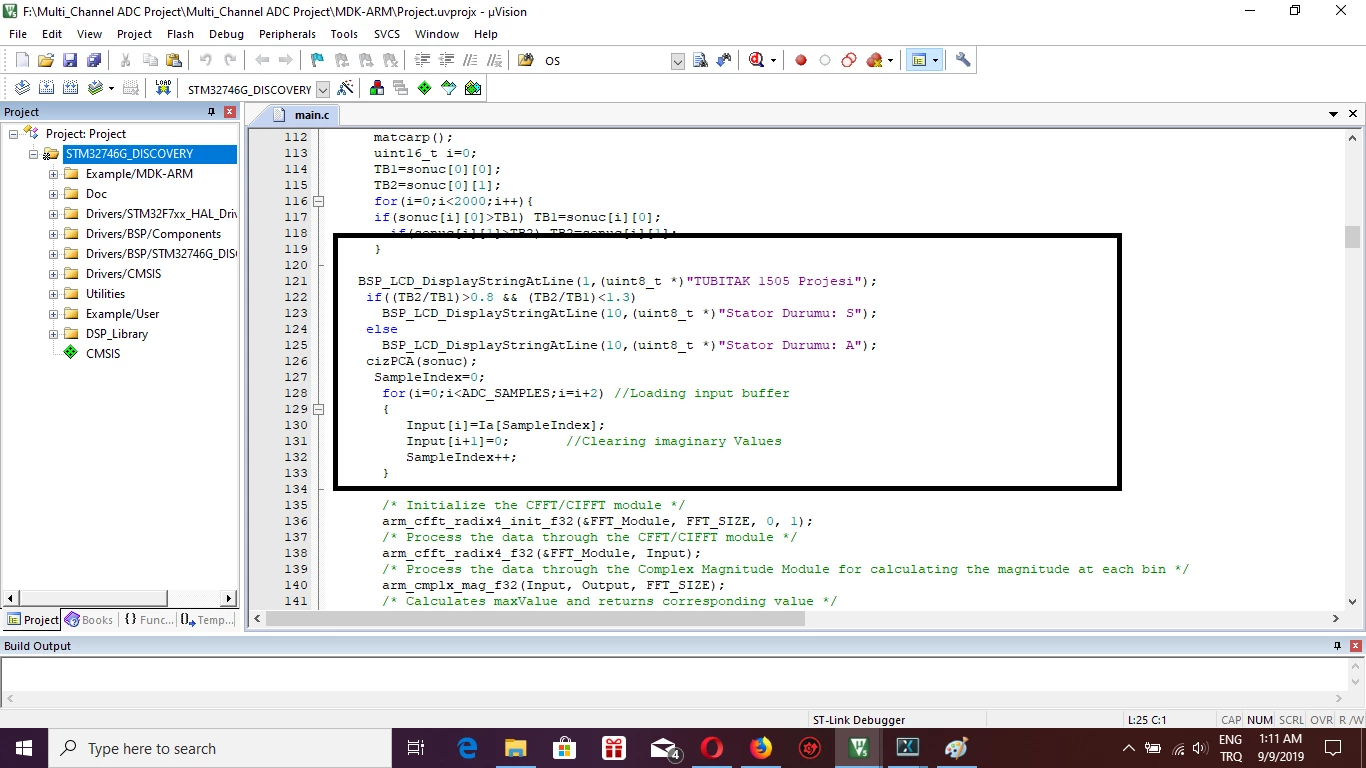
Task: Save the current file
Action: click(70, 60)
